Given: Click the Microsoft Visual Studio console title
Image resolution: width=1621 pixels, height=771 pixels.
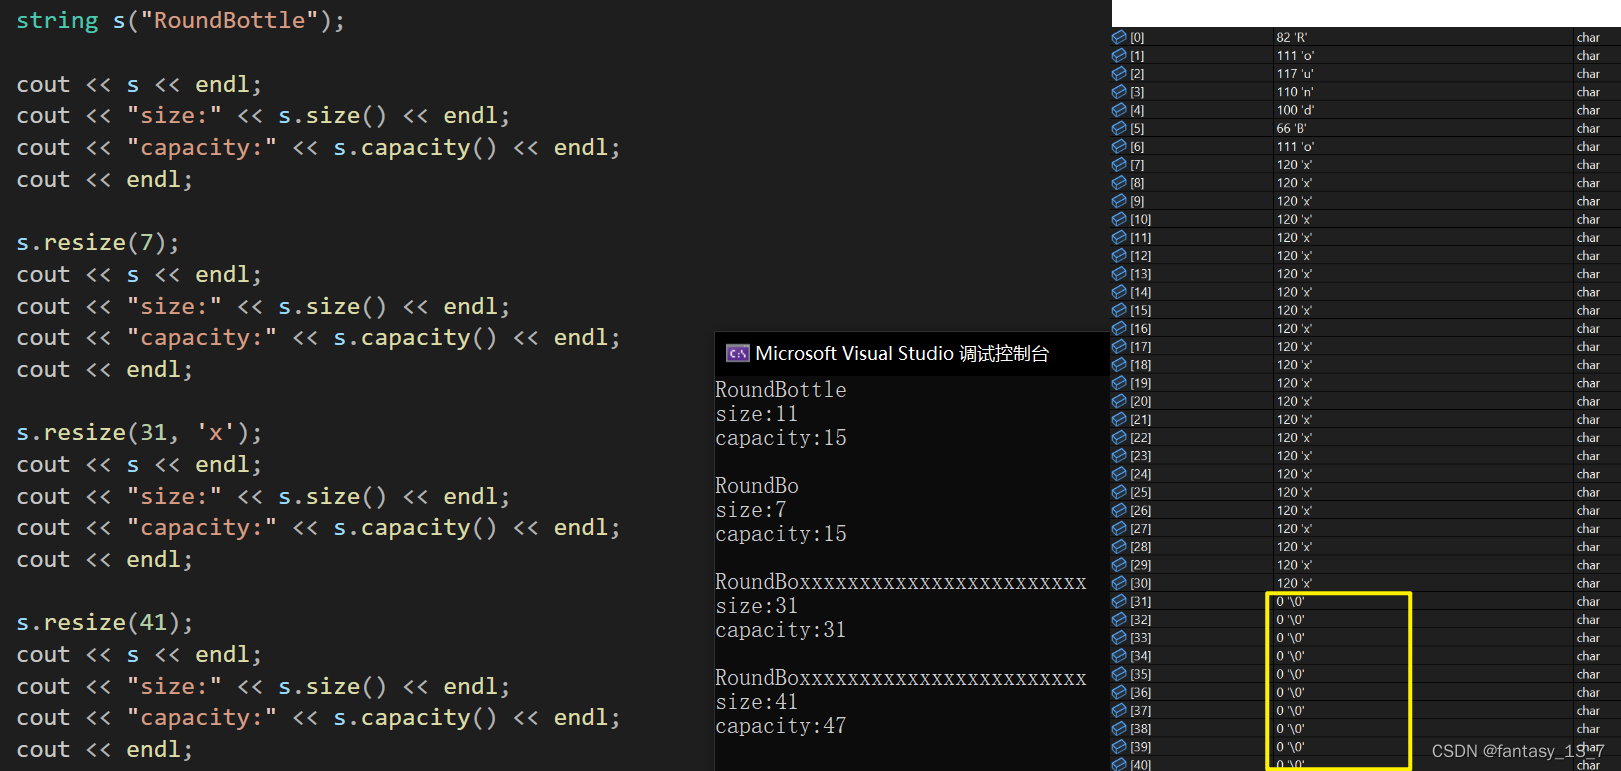Looking at the screenshot, I should click(902, 353).
